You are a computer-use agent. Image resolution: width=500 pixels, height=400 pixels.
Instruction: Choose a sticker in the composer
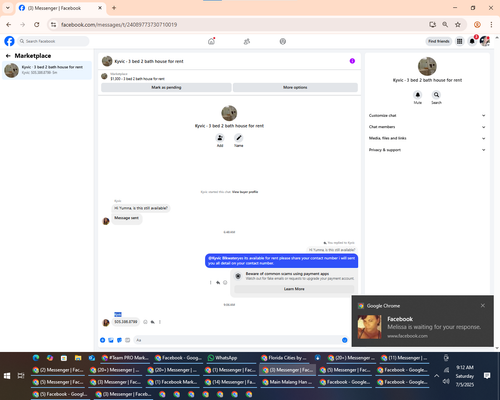coord(119,340)
